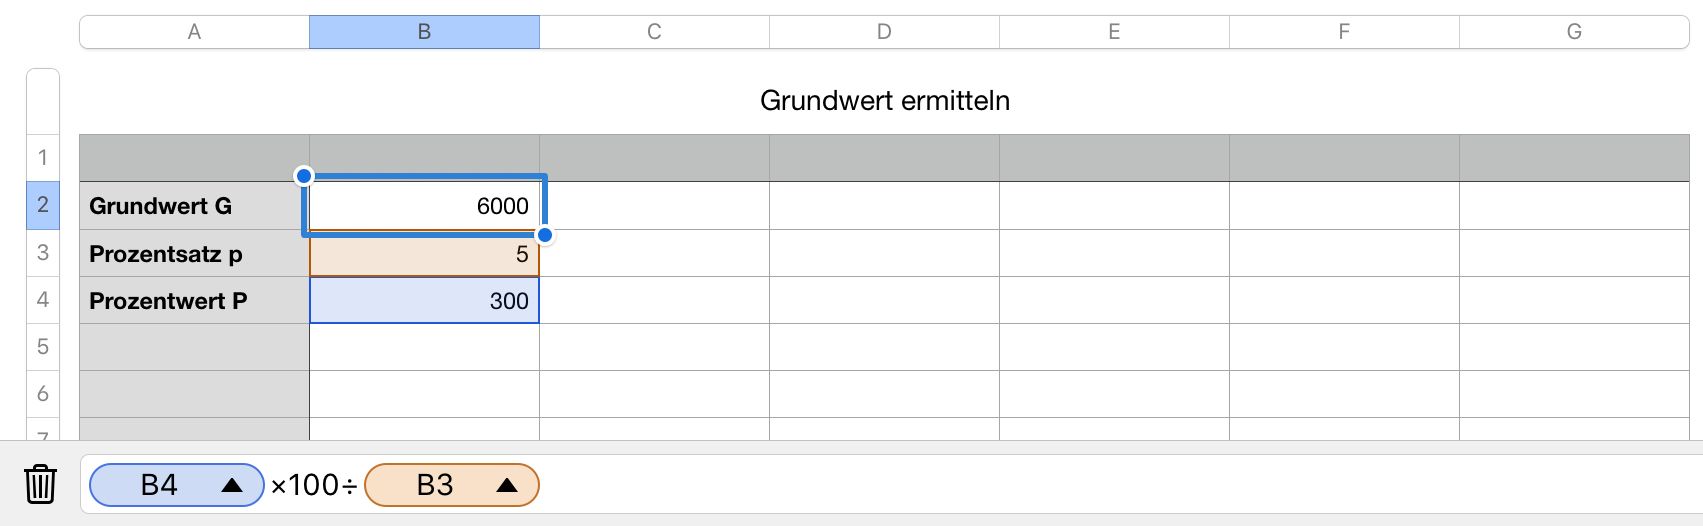Screen dimensions: 1703x526
Task: Click the Grundwert G label cell
Action: coord(195,206)
